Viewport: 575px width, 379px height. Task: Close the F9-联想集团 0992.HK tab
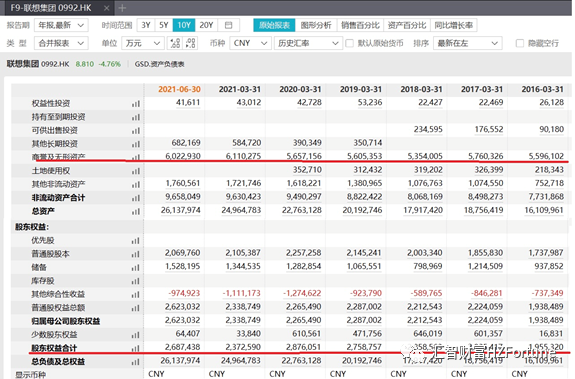point(106,8)
